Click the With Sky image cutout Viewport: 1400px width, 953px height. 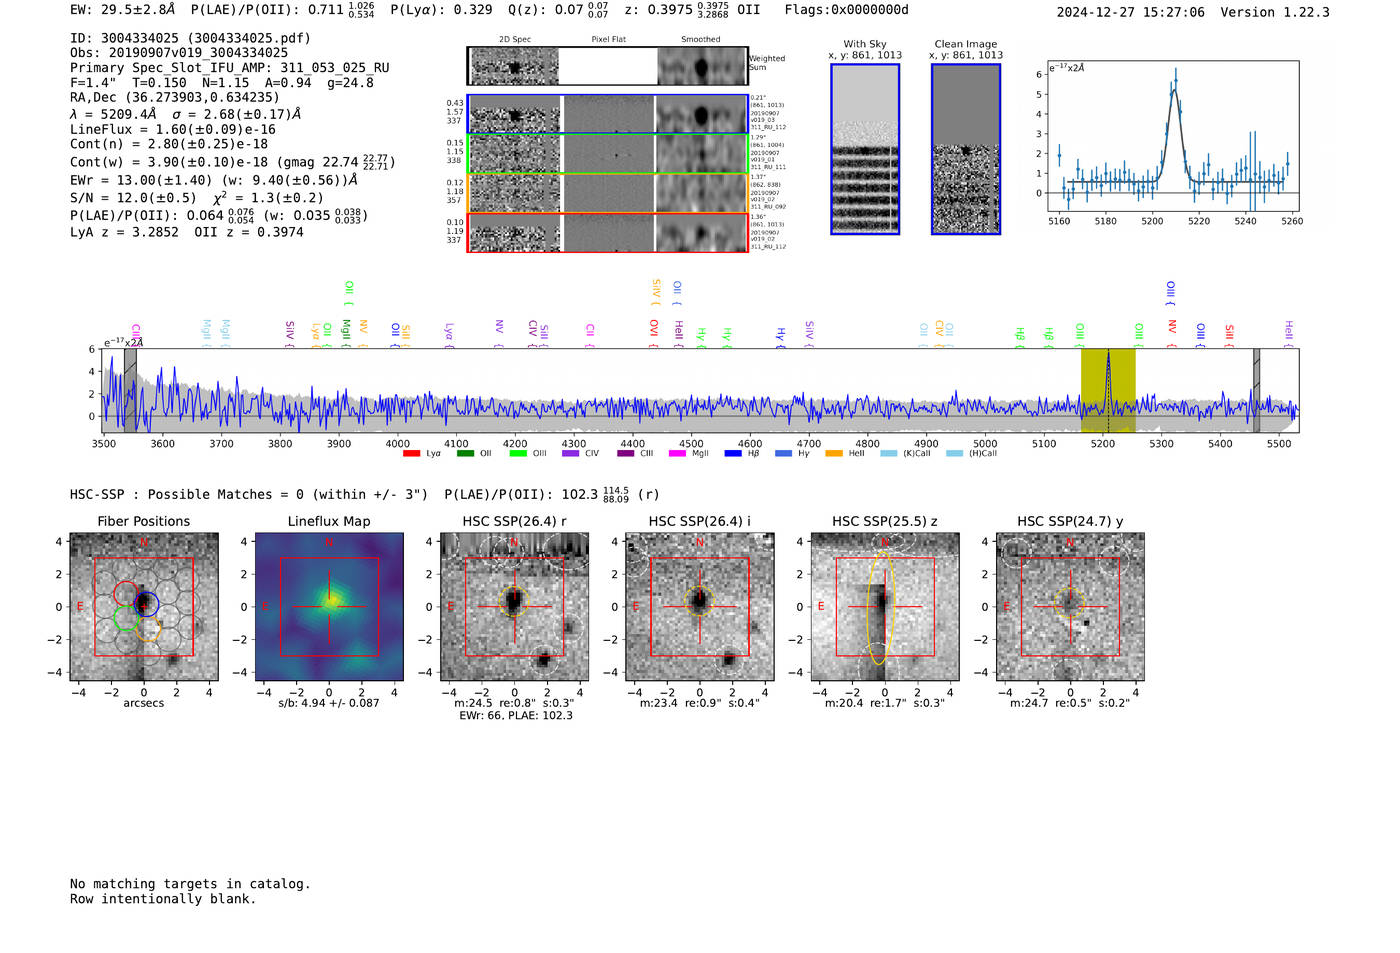point(865,149)
